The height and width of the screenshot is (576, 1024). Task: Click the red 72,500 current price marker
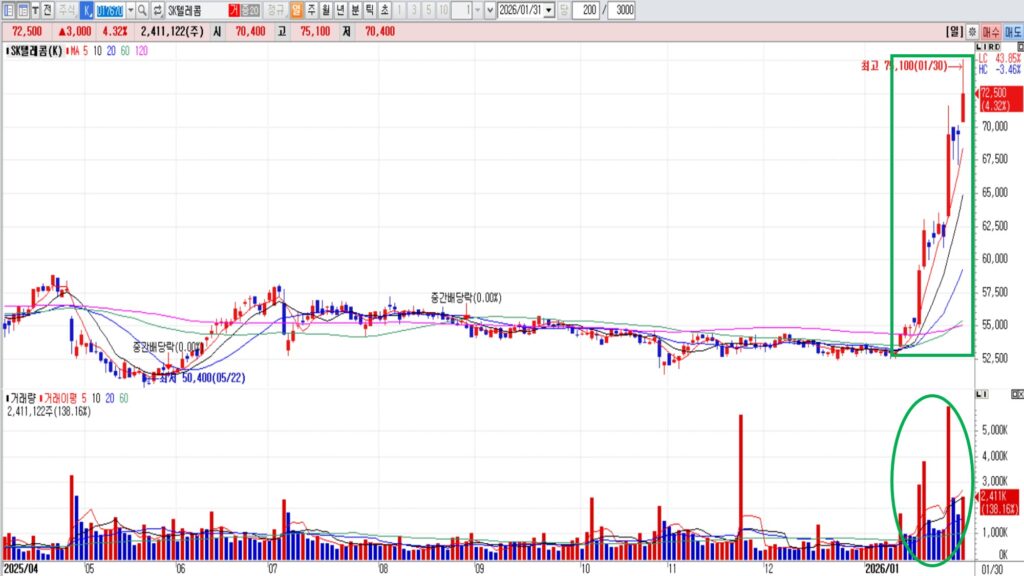(x=999, y=98)
